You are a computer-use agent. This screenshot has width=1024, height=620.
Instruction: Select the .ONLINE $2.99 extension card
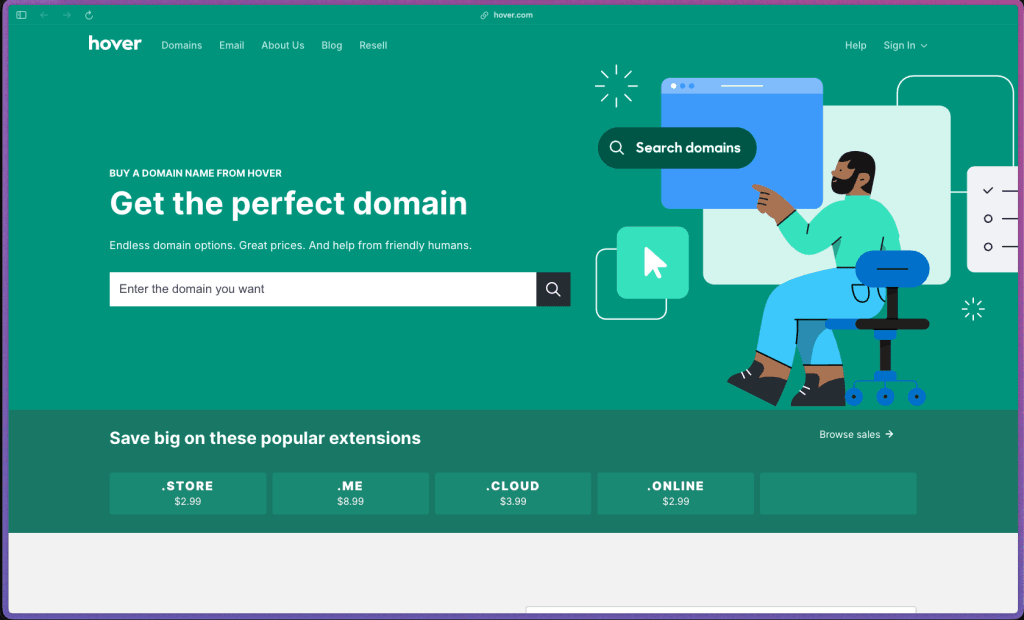pyautogui.click(x=676, y=493)
